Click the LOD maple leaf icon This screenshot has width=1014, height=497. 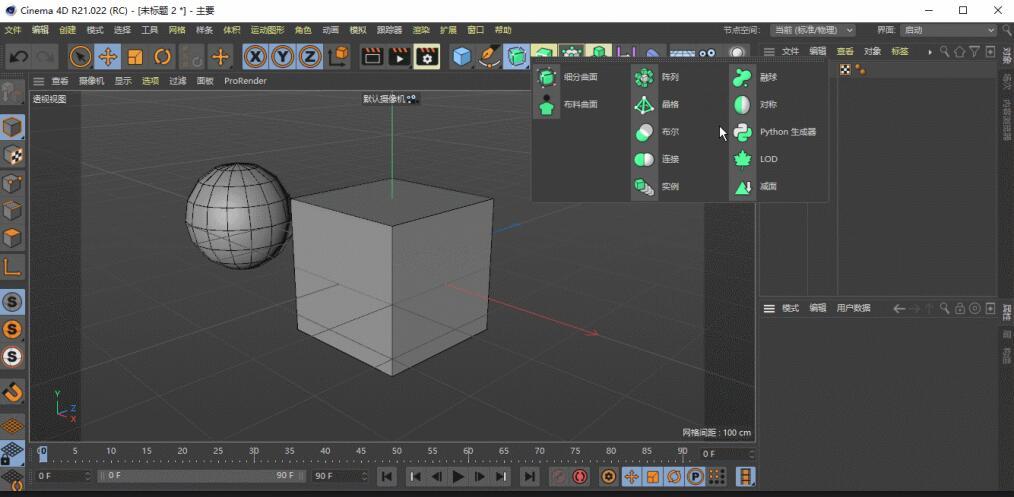tap(743, 159)
